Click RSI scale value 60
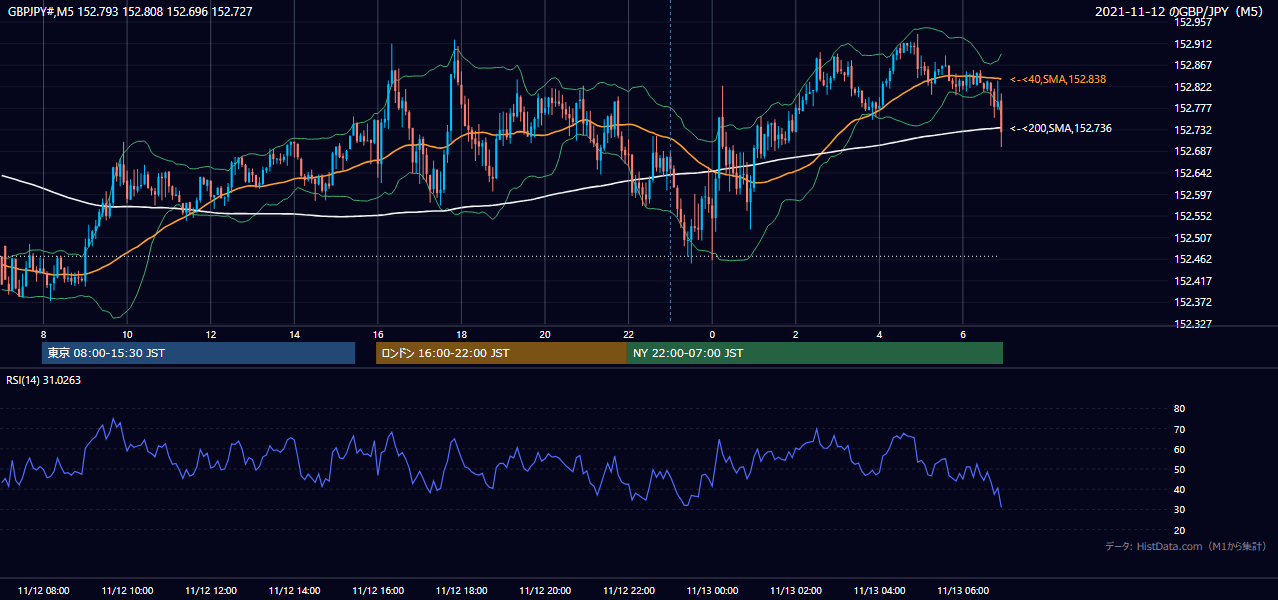This screenshot has height=600, width=1278. click(1179, 449)
